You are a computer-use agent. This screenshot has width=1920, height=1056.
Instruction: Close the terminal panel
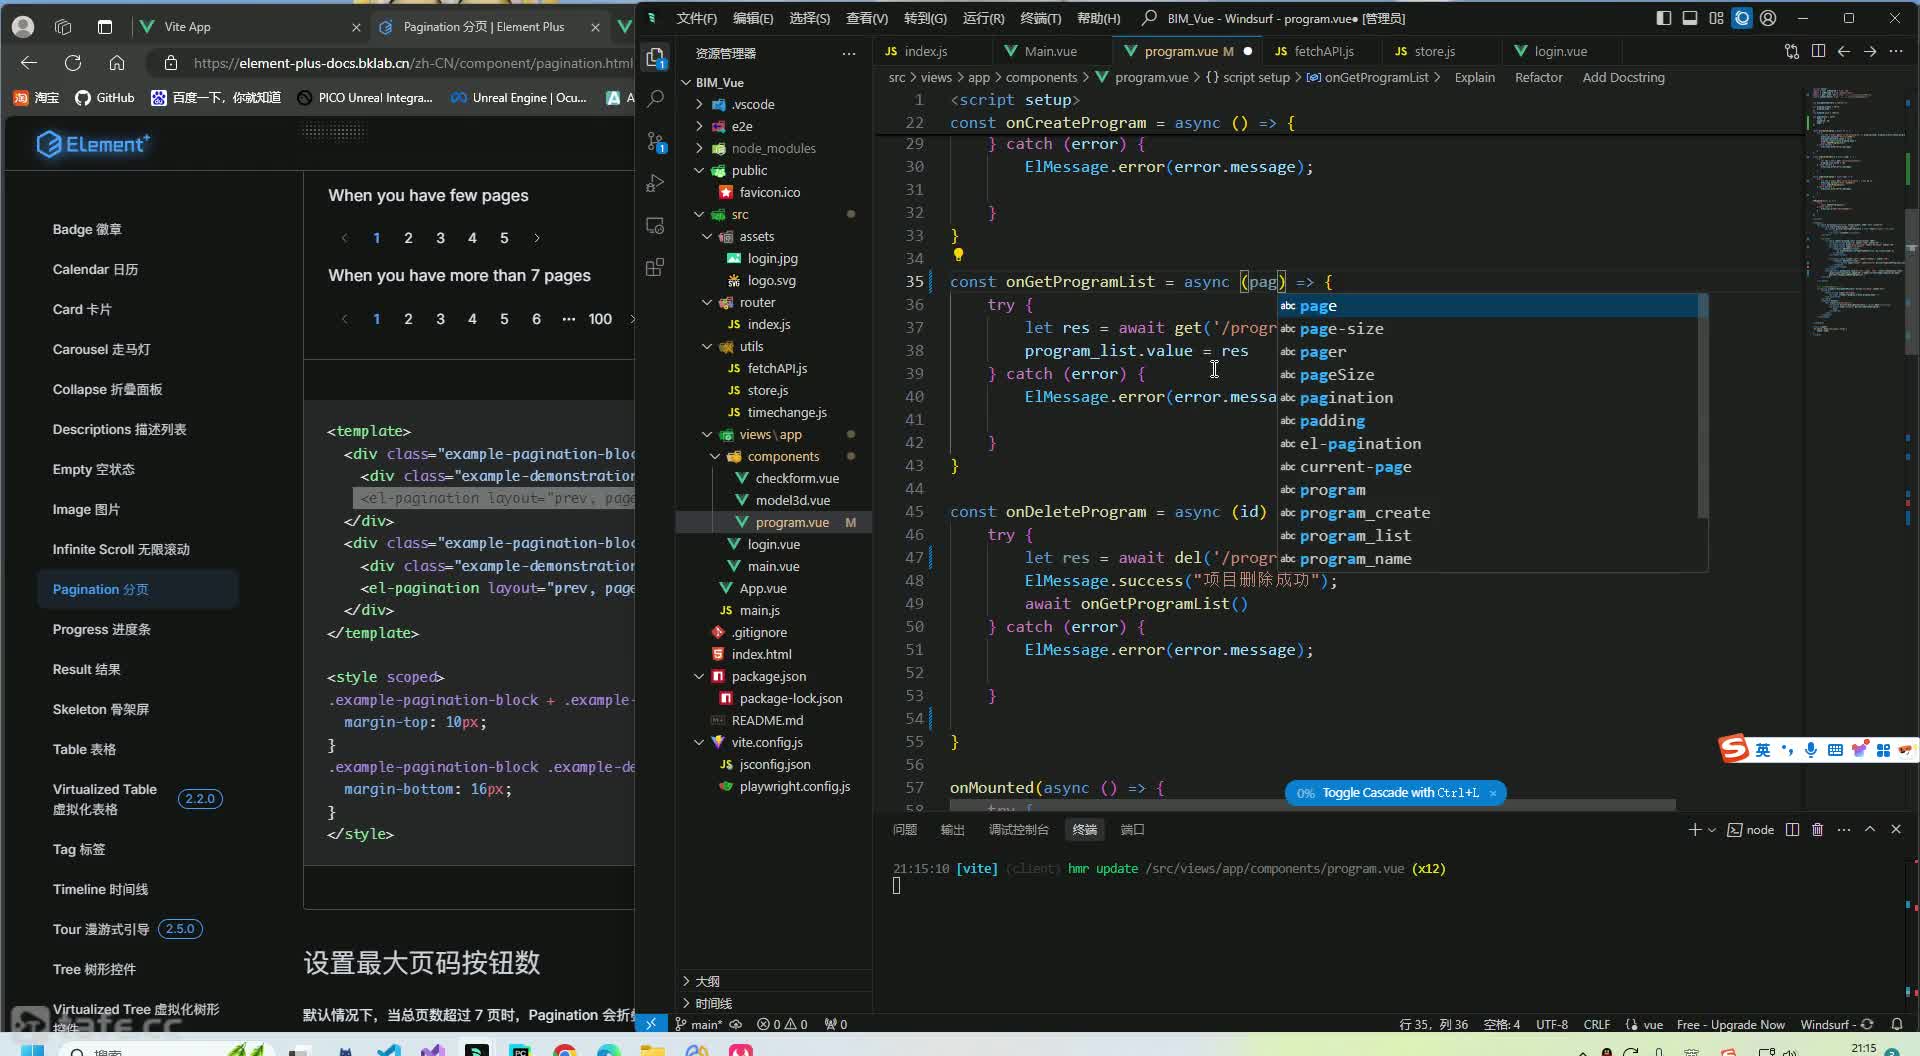(1896, 829)
